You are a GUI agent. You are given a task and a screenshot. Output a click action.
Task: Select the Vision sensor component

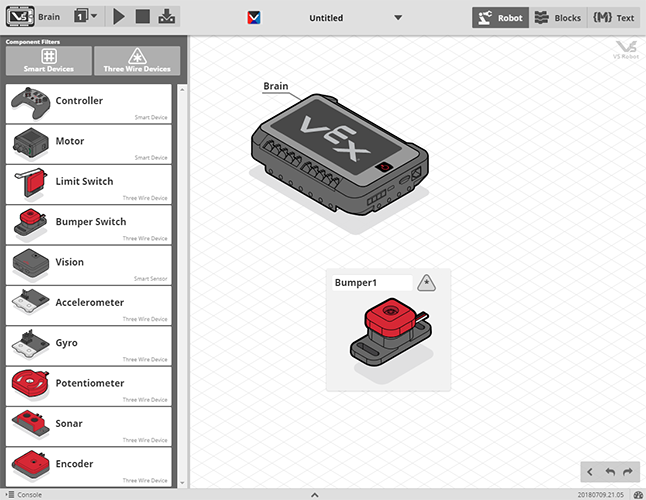tap(89, 265)
